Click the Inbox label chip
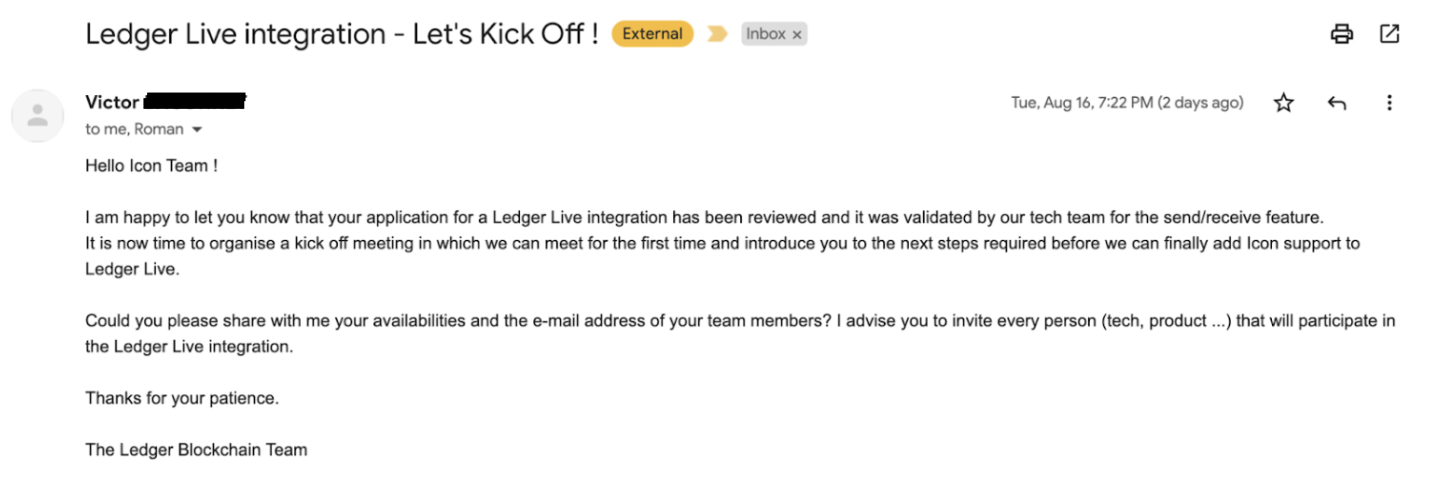Image resolution: width=1446 pixels, height=496 pixels. pos(766,34)
